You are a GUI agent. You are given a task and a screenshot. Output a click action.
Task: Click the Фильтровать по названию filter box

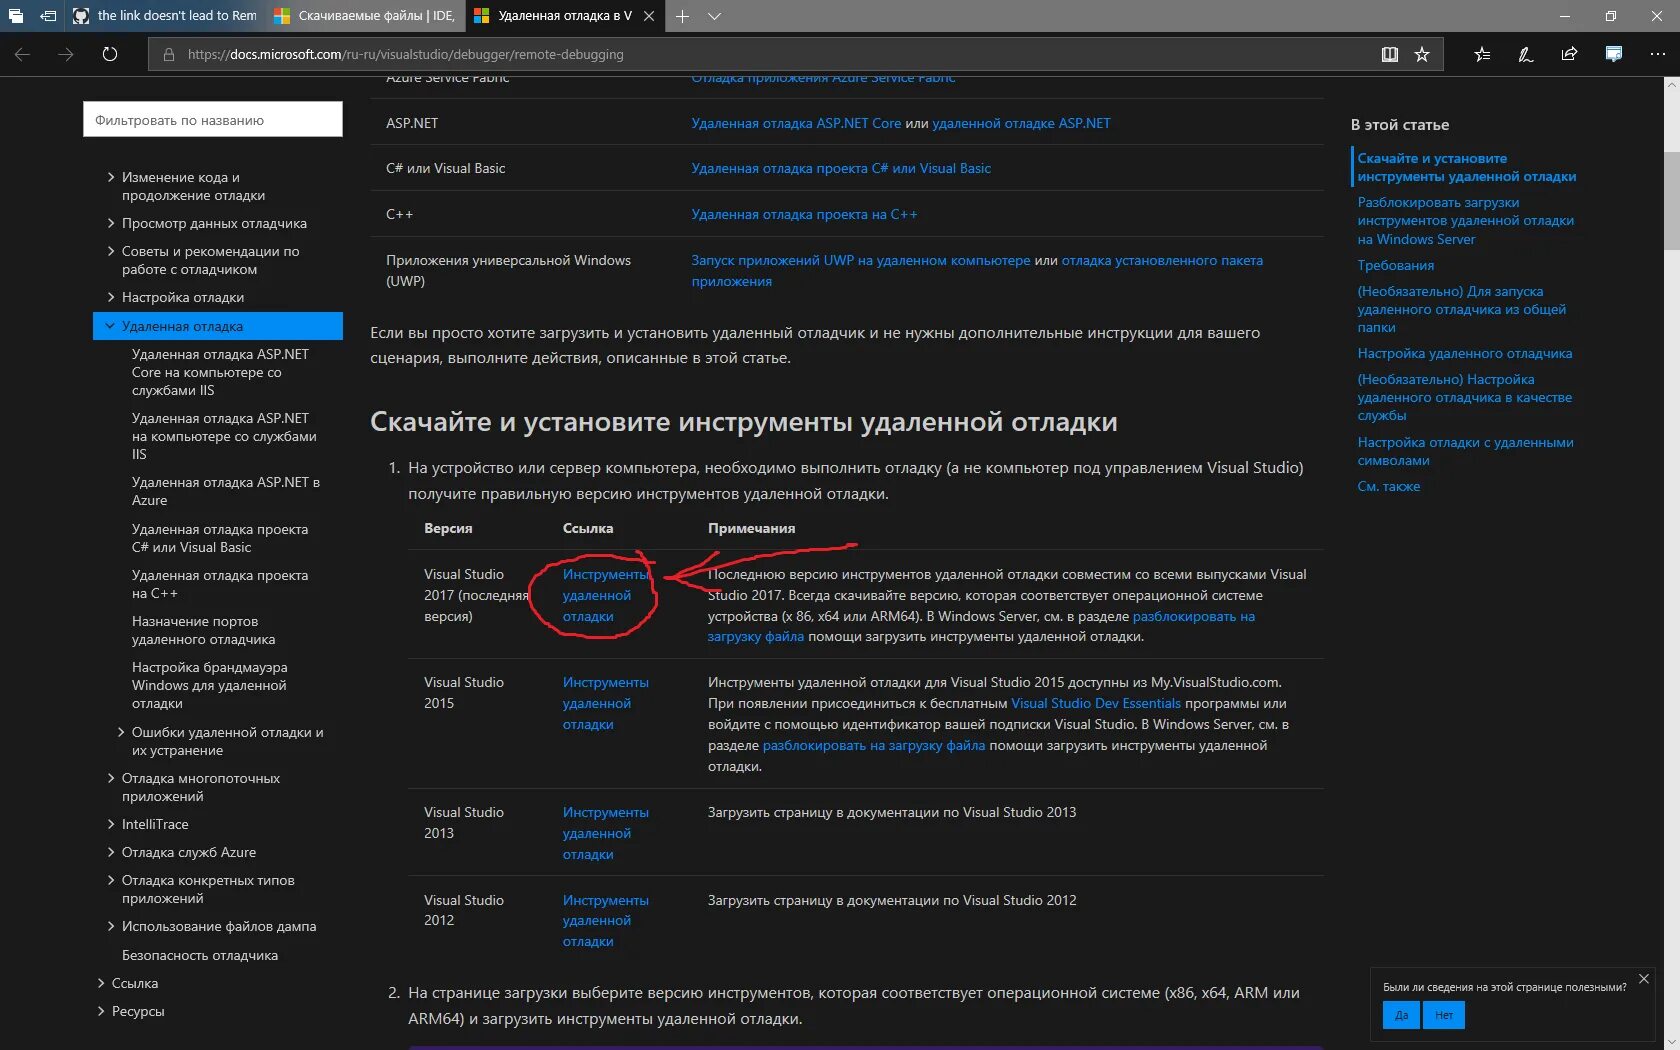(213, 120)
